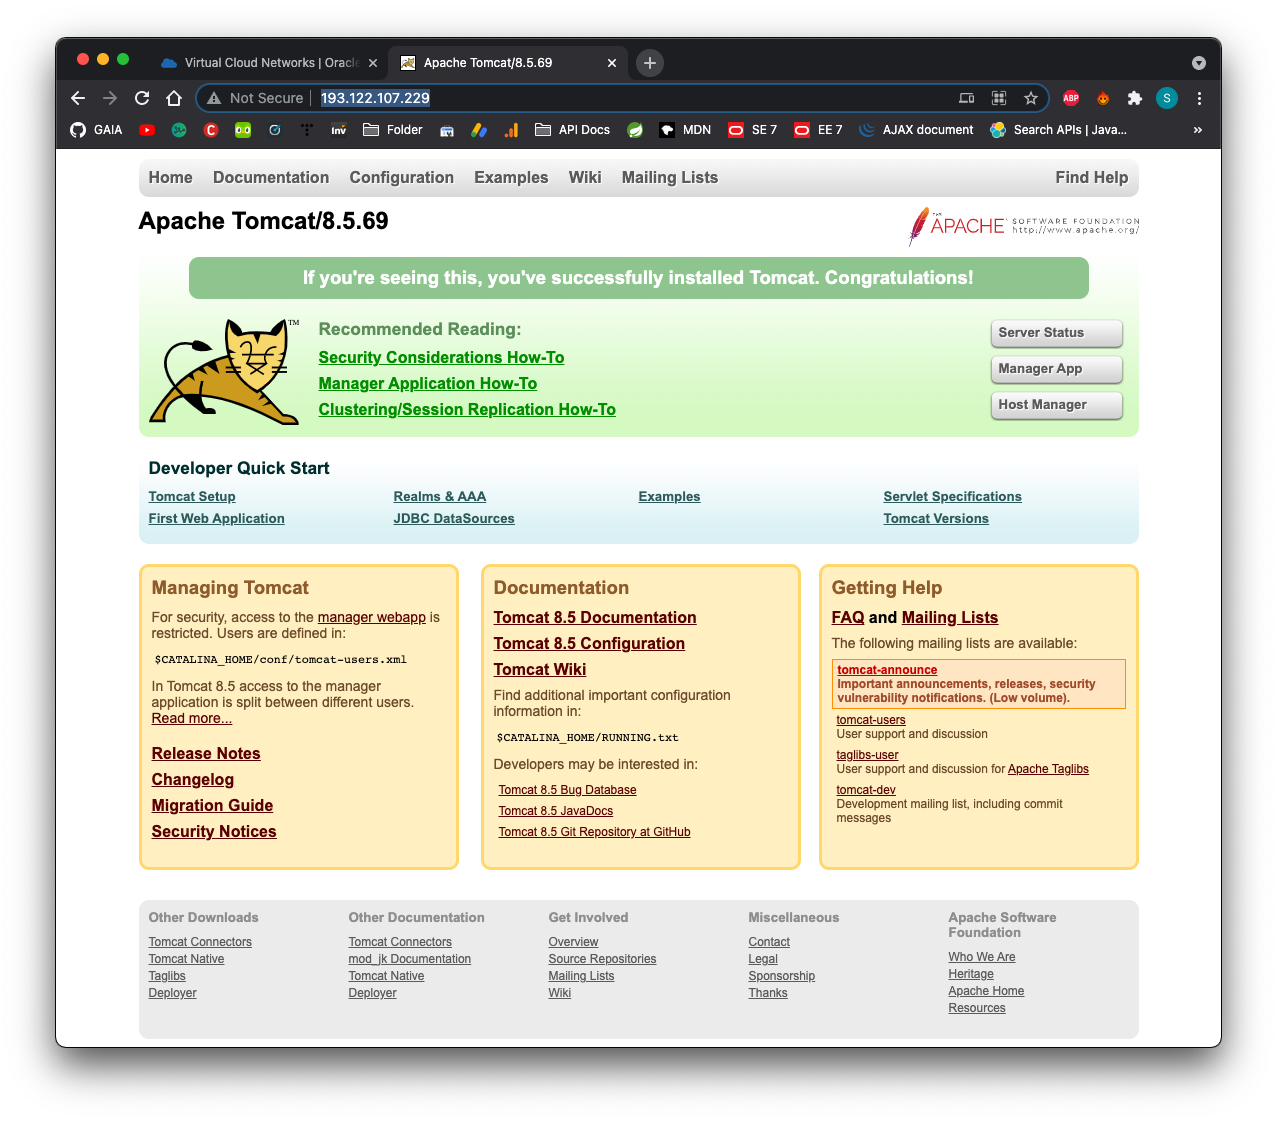Image resolution: width=1277 pixels, height=1121 pixels.
Task: Open the orange fox extension icon
Action: (1103, 98)
